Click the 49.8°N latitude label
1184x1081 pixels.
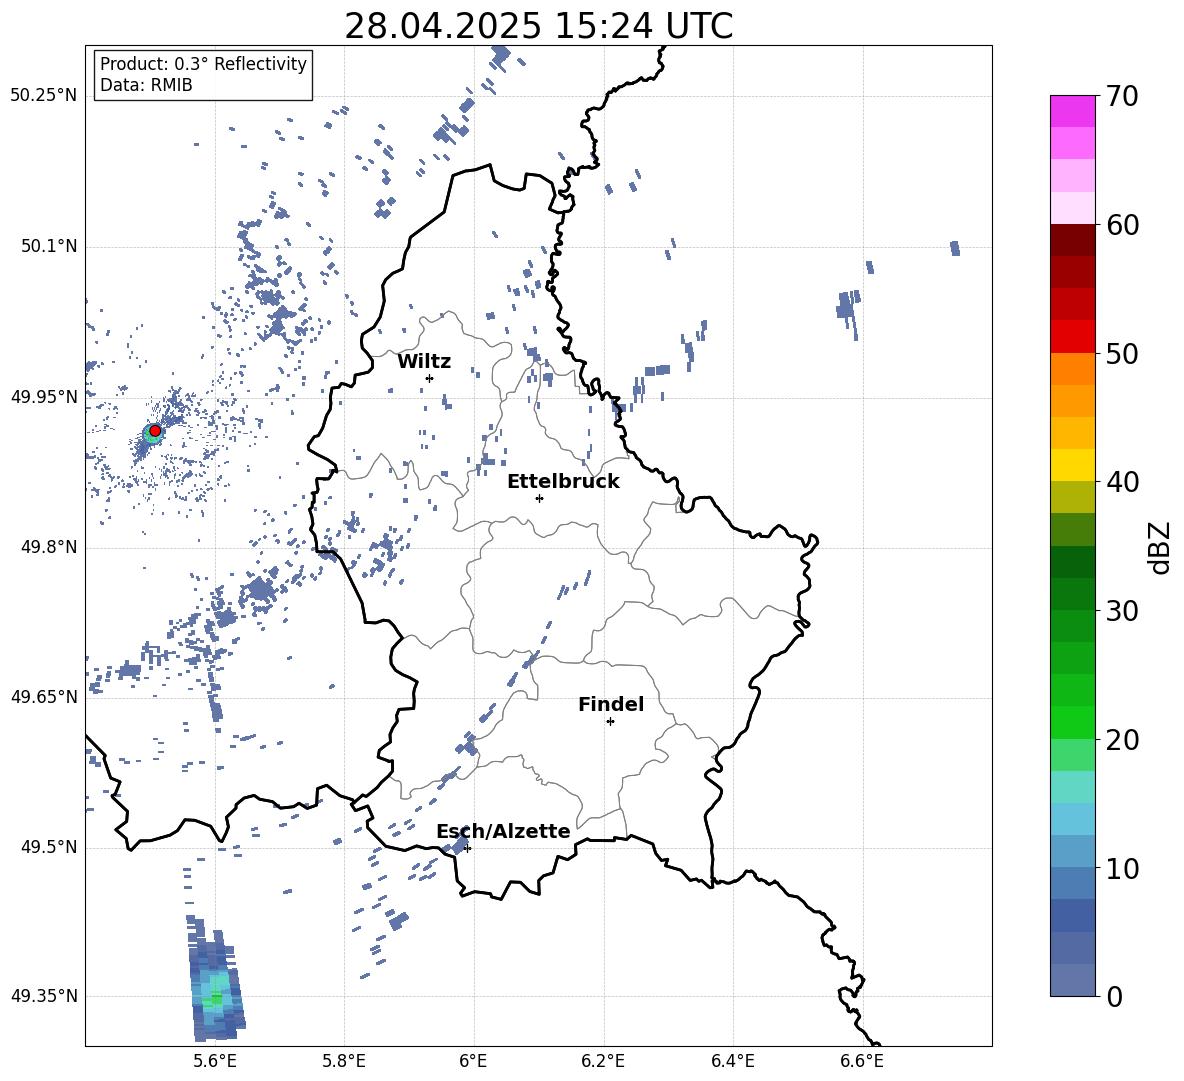point(48,547)
